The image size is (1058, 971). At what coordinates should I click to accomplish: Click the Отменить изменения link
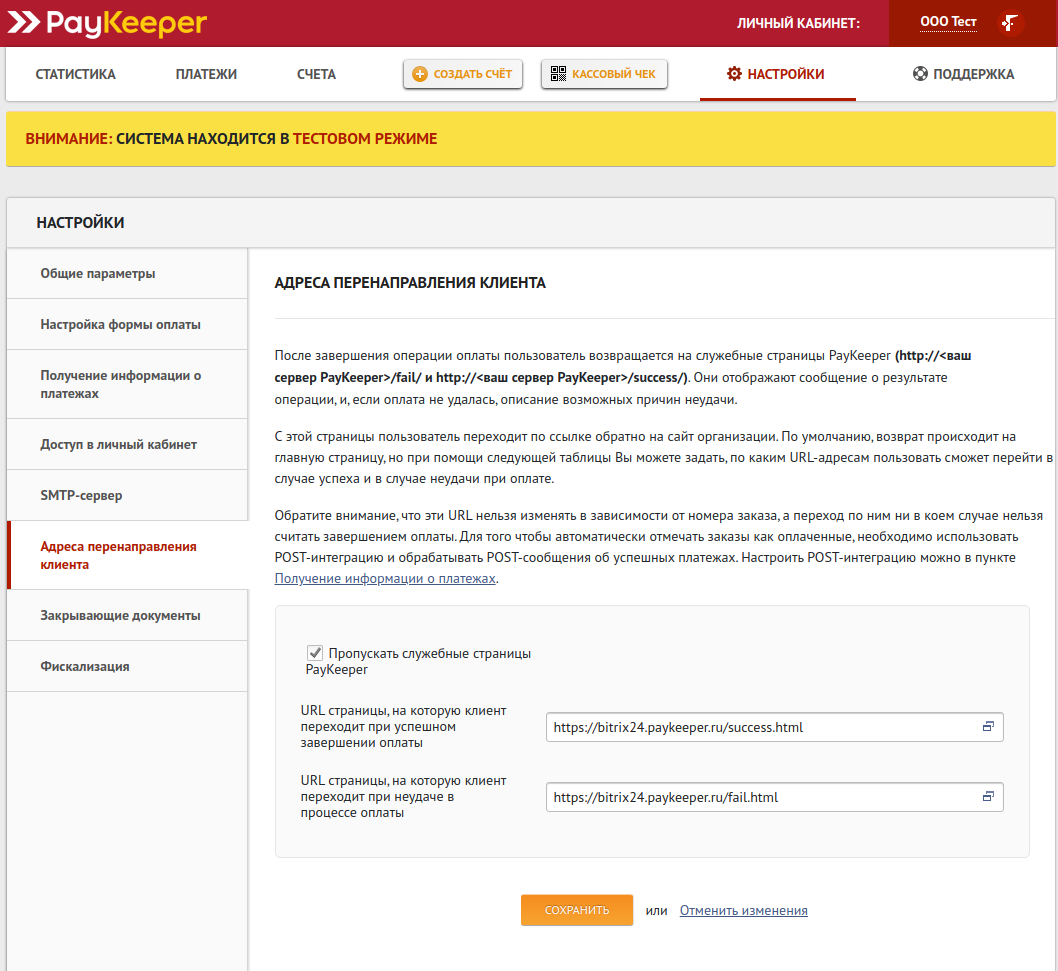(x=743, y=910)
